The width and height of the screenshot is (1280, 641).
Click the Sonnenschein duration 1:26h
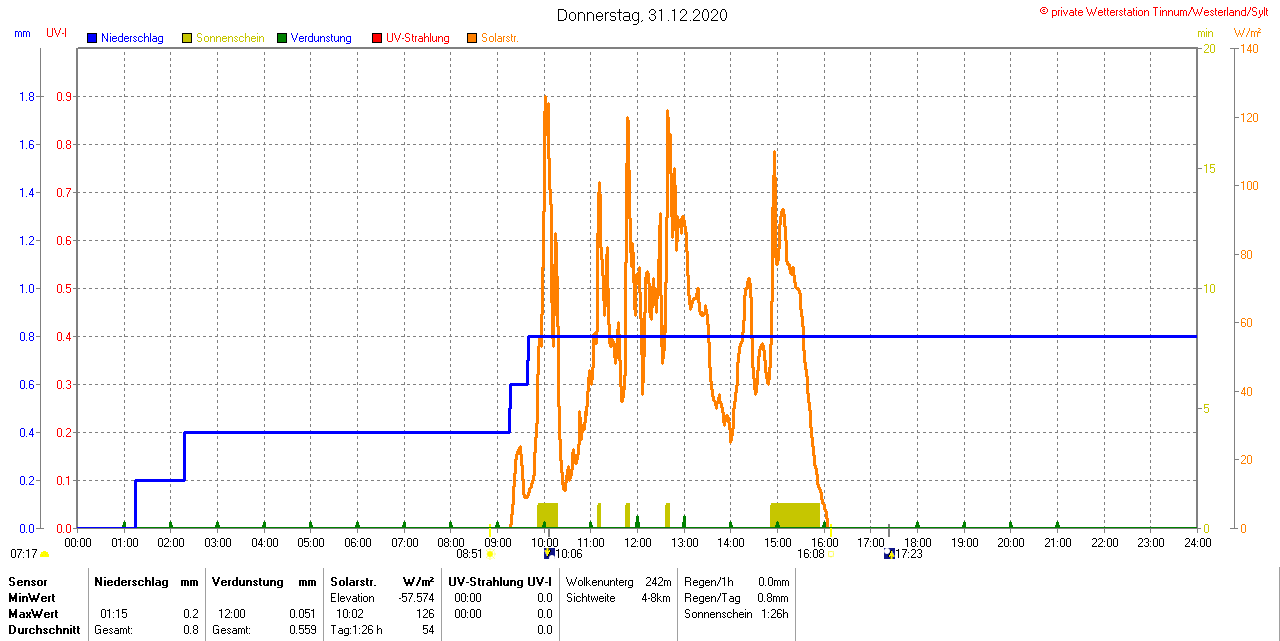click(775, 614)
